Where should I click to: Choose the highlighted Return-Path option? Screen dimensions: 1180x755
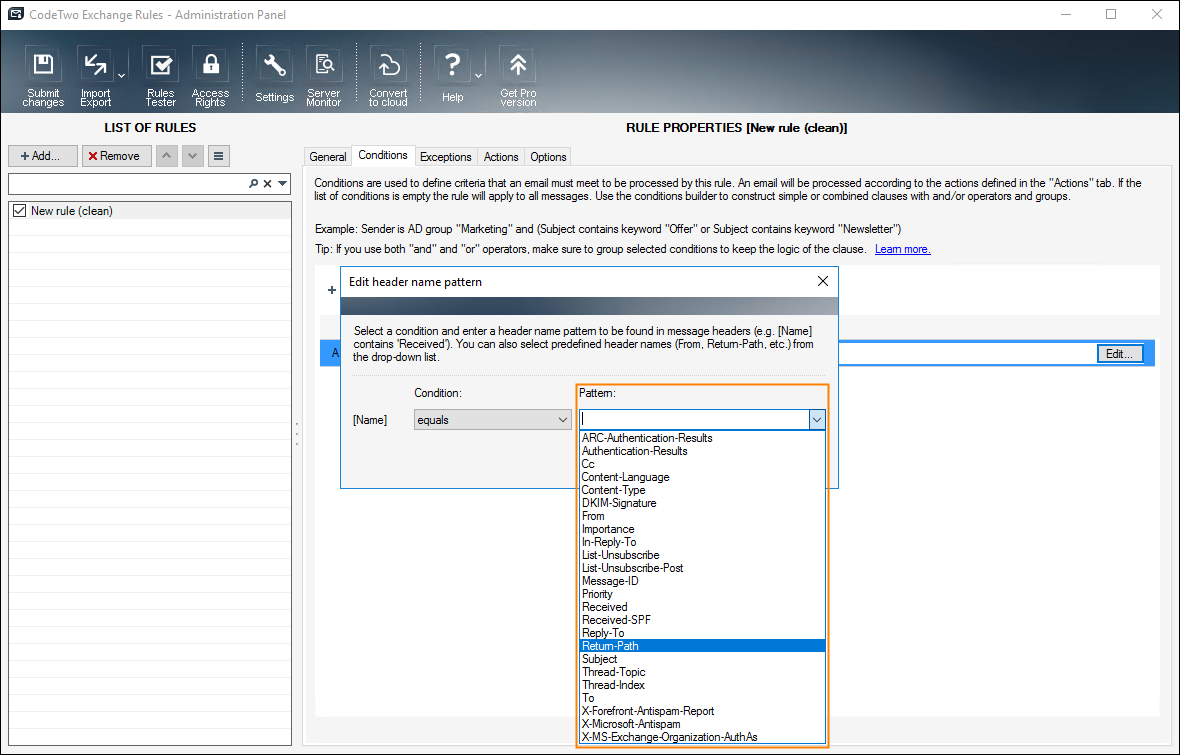703,646
